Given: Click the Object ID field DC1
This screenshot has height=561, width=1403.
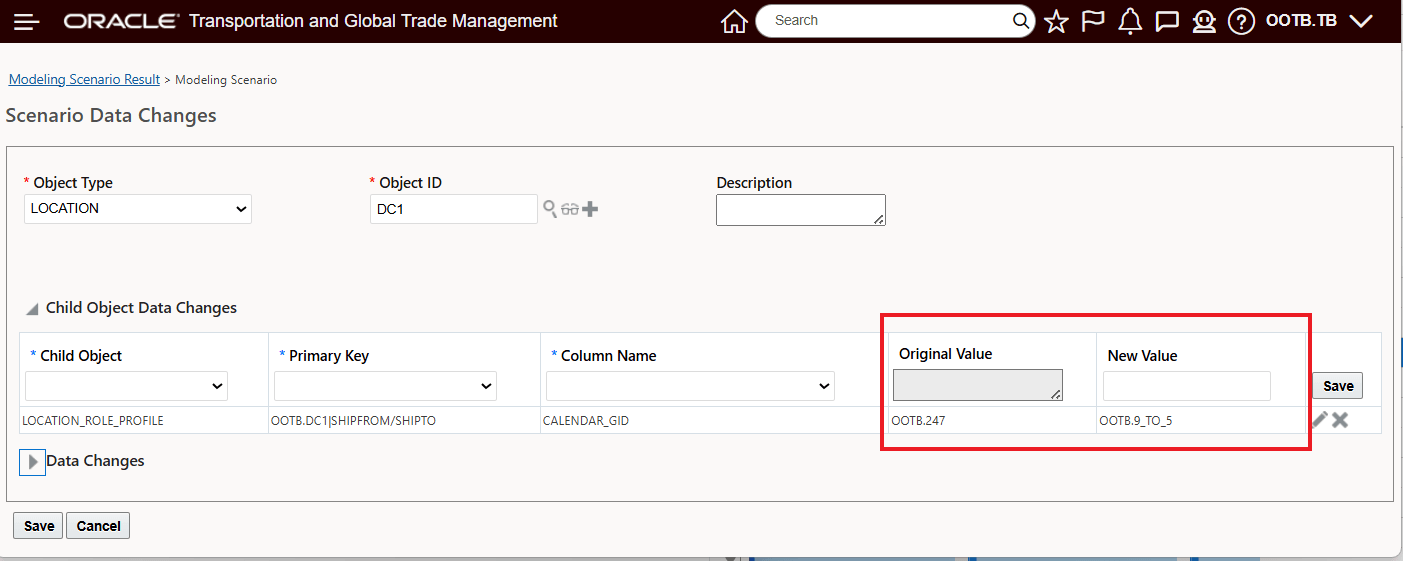Looking at the screenshot, I should click(x=454, y=209).
